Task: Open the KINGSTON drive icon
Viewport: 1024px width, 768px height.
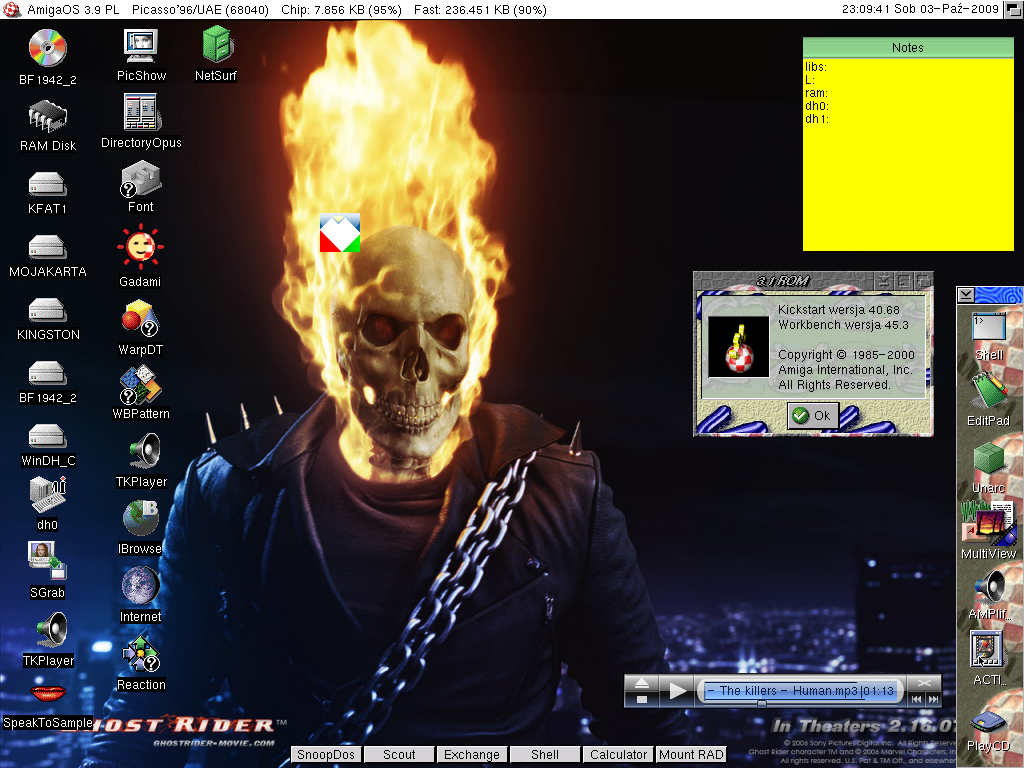Action: [x=47, y=310]
